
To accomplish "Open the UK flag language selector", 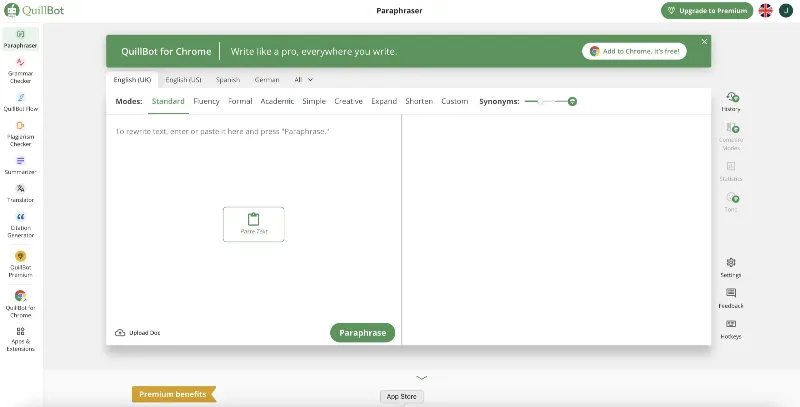I will (x=766, y=11).
